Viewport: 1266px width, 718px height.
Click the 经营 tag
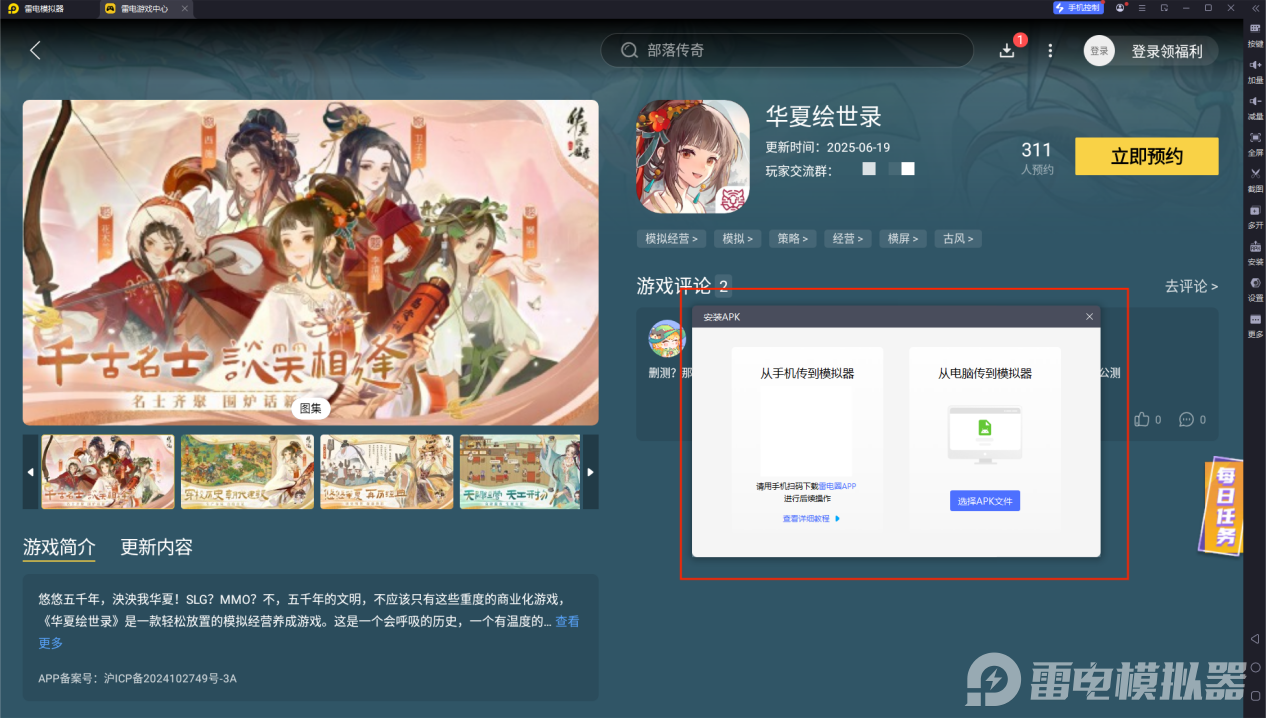pyautogui.click(x=848, y=239)
